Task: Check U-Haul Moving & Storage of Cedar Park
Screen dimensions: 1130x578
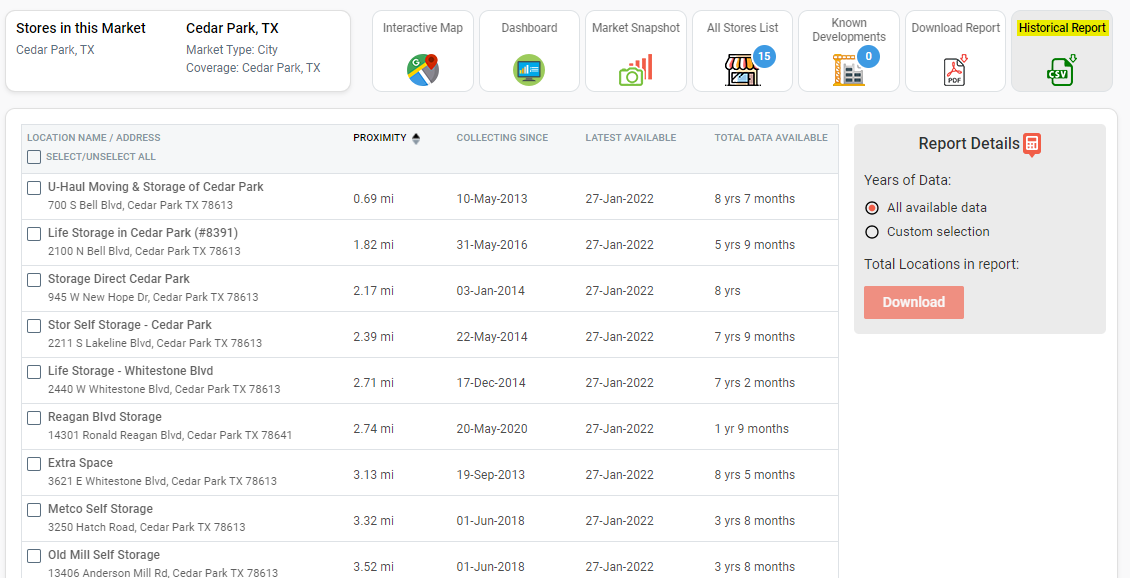Action: coord(34,188)
